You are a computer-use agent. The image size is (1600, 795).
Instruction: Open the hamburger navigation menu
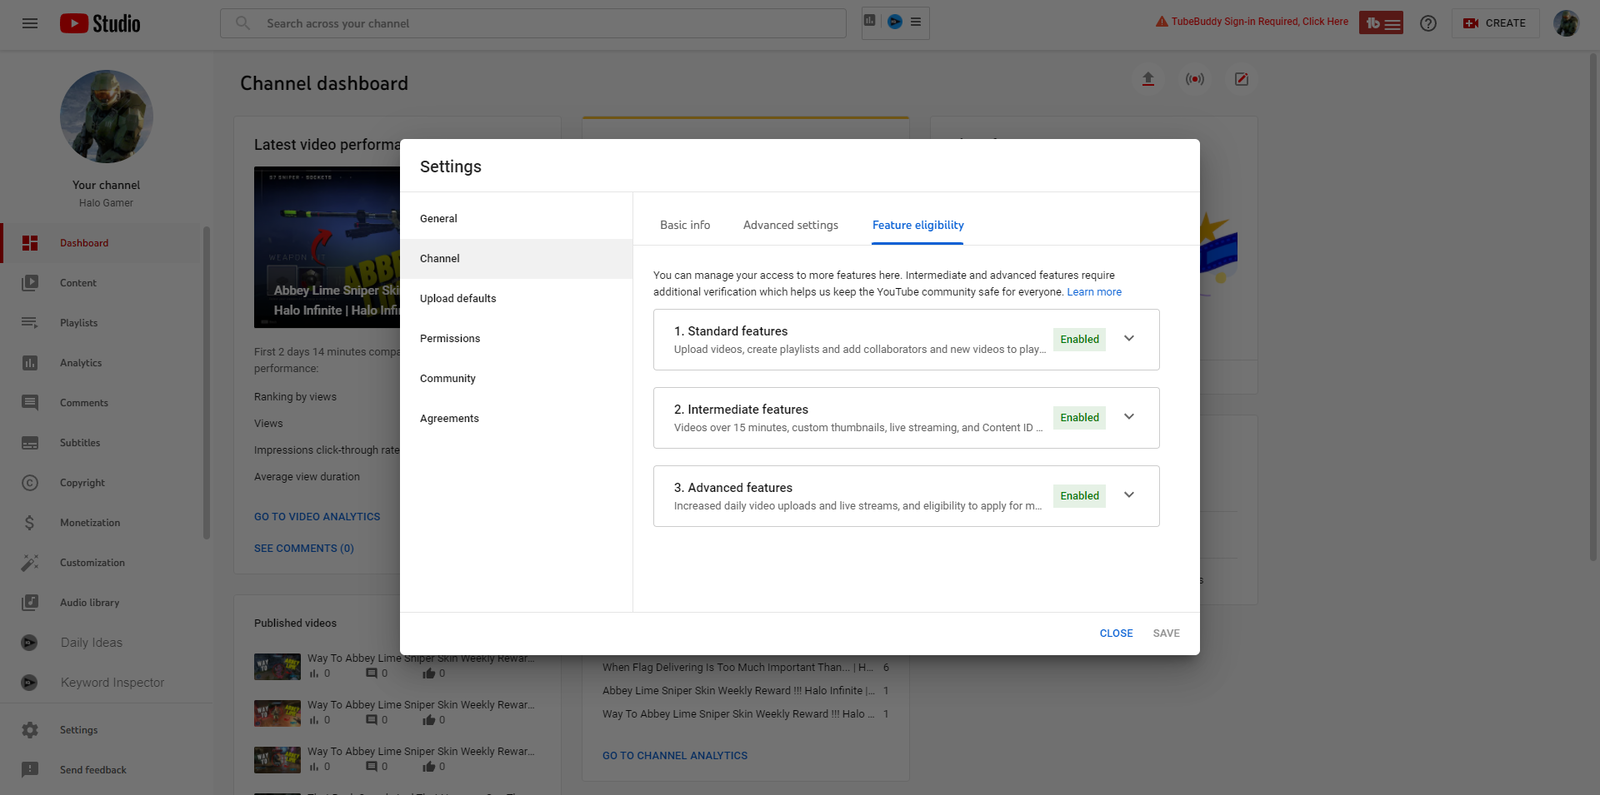pyautogui.click(x=30, y=23)
